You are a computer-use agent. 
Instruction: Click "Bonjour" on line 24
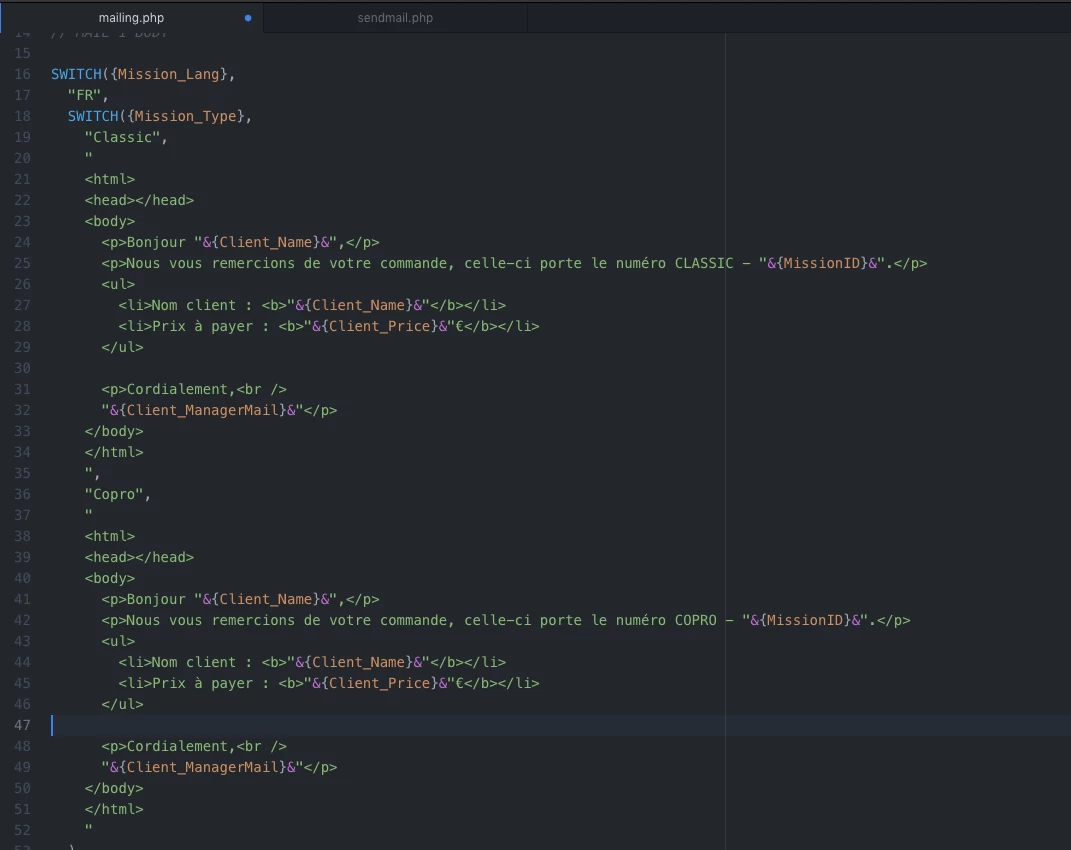click(156, 243)
